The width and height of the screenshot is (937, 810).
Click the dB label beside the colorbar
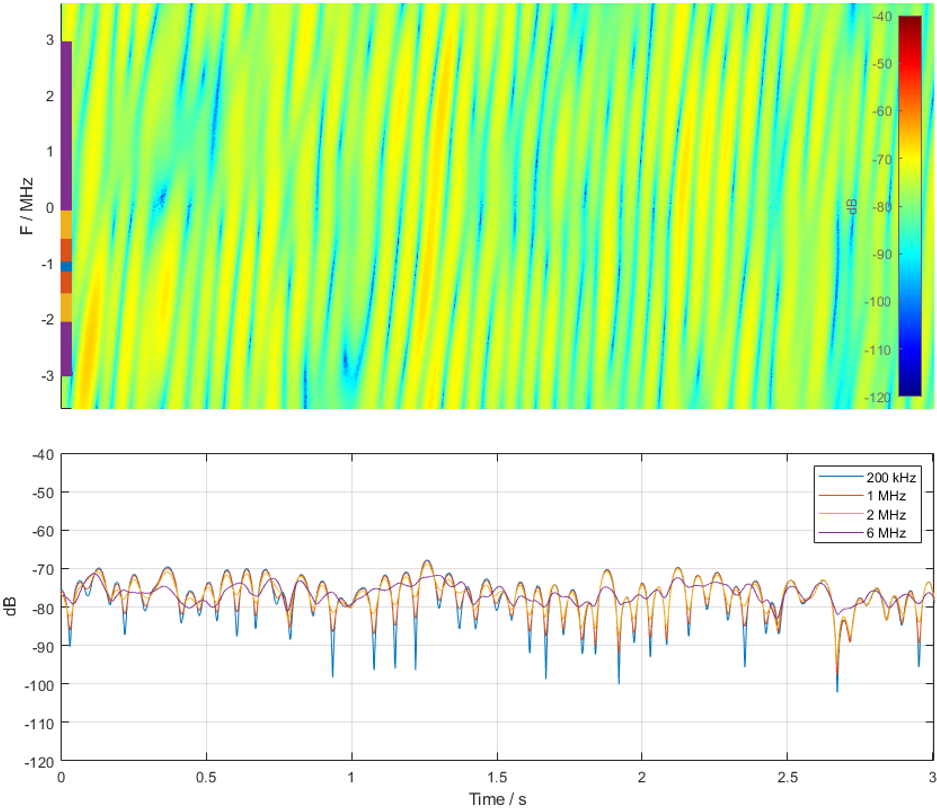pyautogui.click(x=851, y=205)
